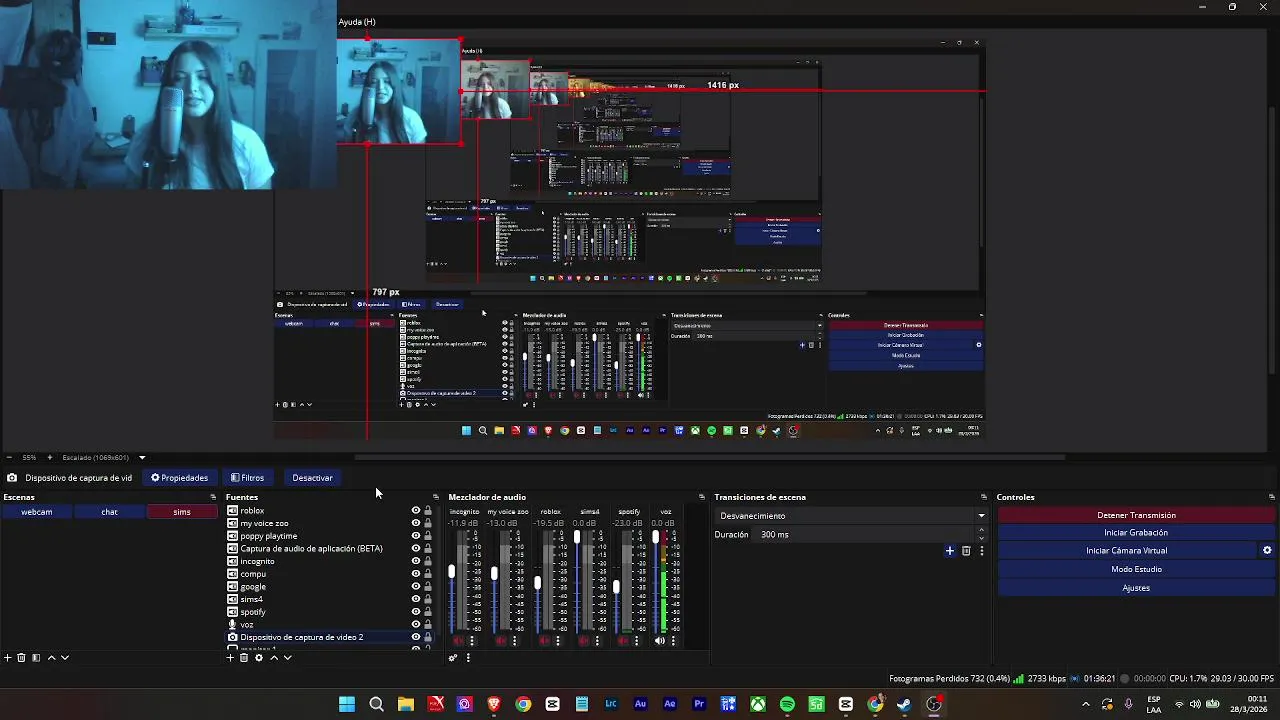Increase transition duration stepper up arrow

[981, 531]
